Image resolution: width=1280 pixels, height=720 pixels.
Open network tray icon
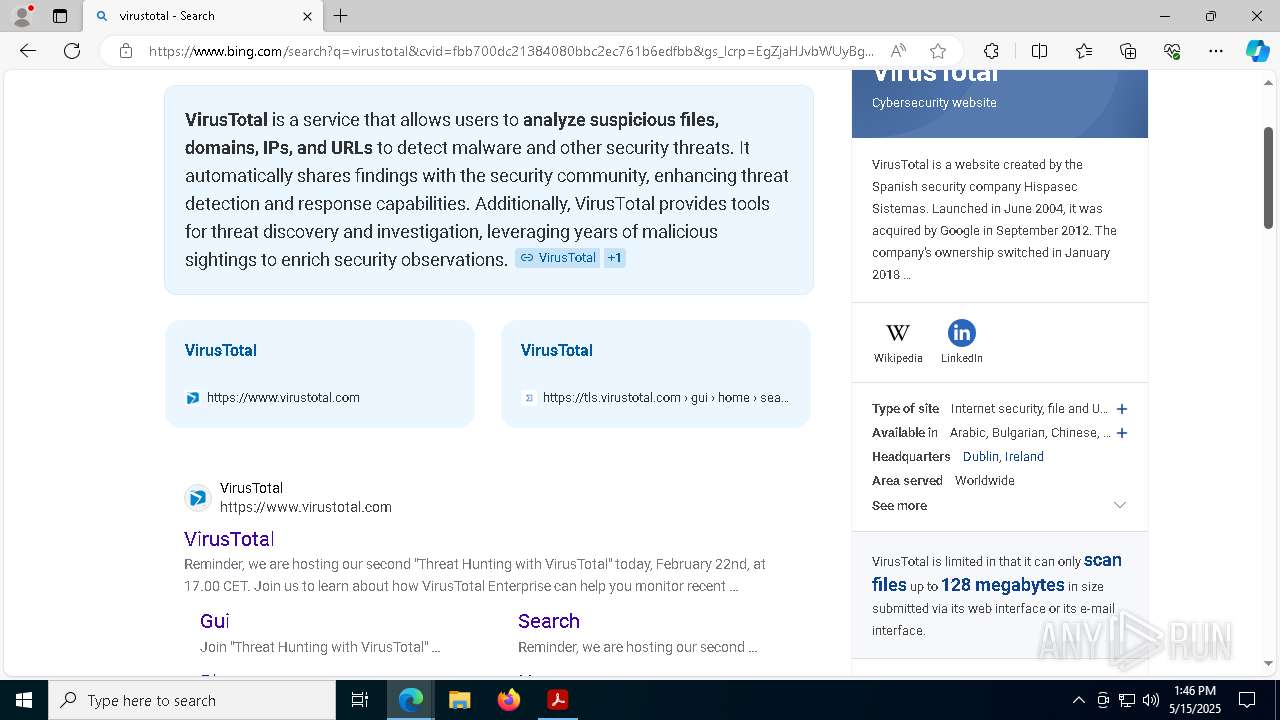(1127, 700)
